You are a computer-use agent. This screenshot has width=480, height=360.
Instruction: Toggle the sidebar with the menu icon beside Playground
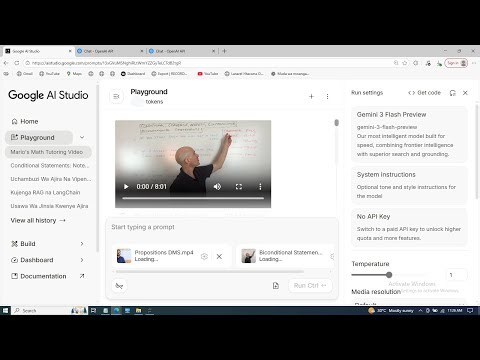116,96
